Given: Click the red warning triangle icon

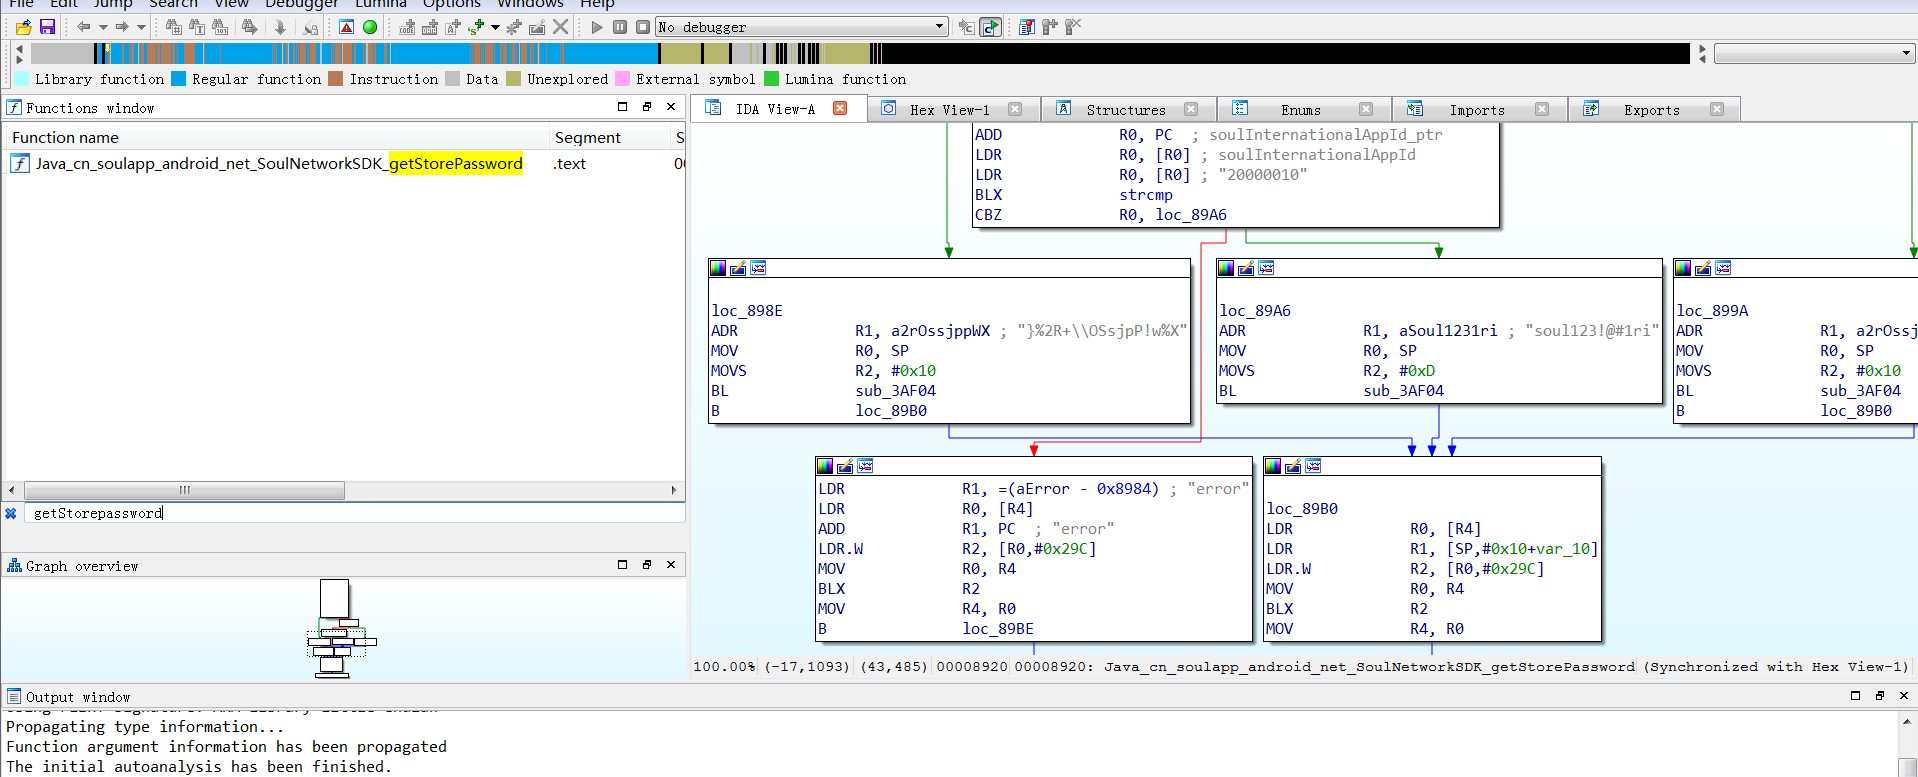Looking at the screenshot, I should tap(346, 27).
